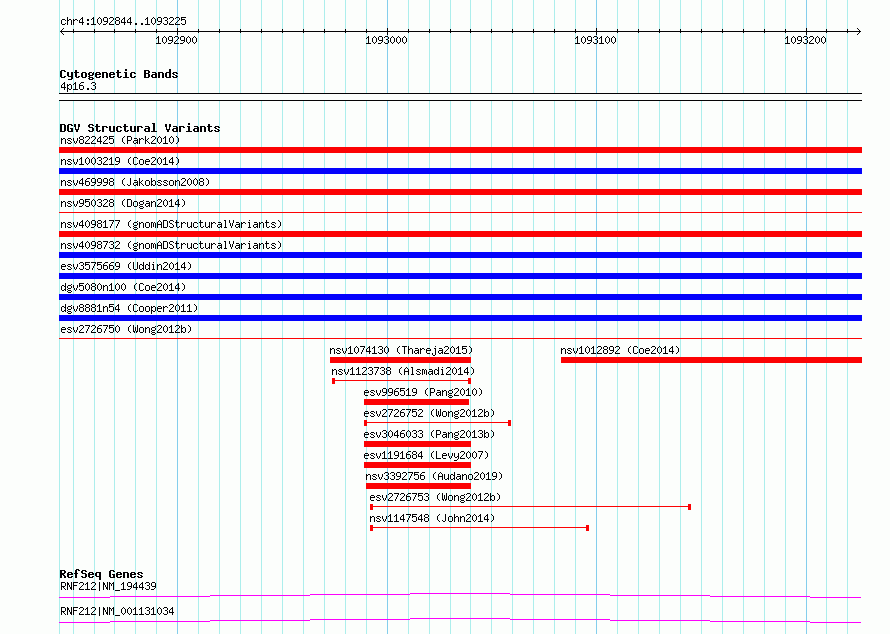Screen dimensions: 890x634
Task: Click the red bar under nsv4098177
Action: [x=460, y=234]
